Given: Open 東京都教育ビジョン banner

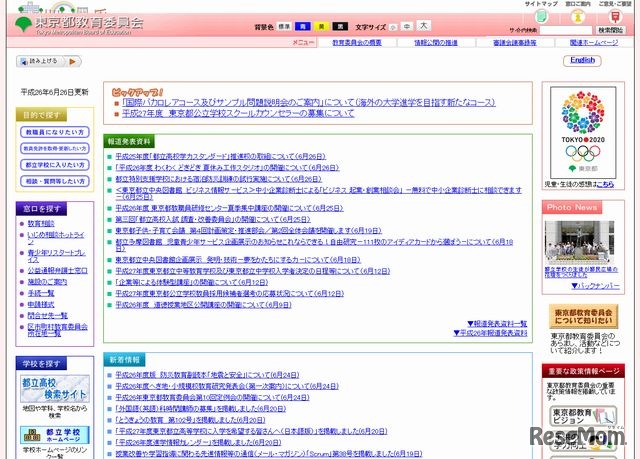Looking at the screenshot, I should tap(583, 417).
